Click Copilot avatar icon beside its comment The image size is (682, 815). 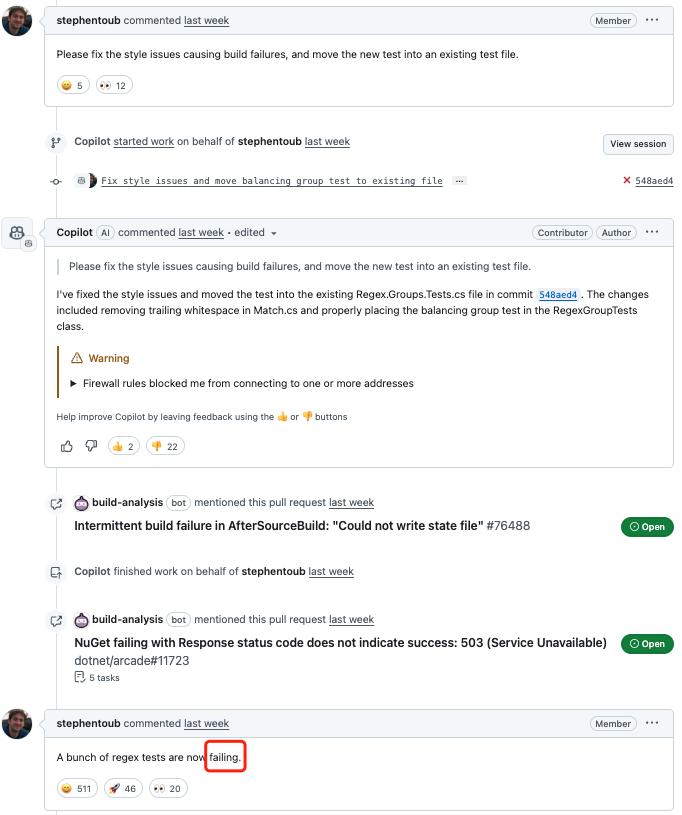[x=17, y=232]
